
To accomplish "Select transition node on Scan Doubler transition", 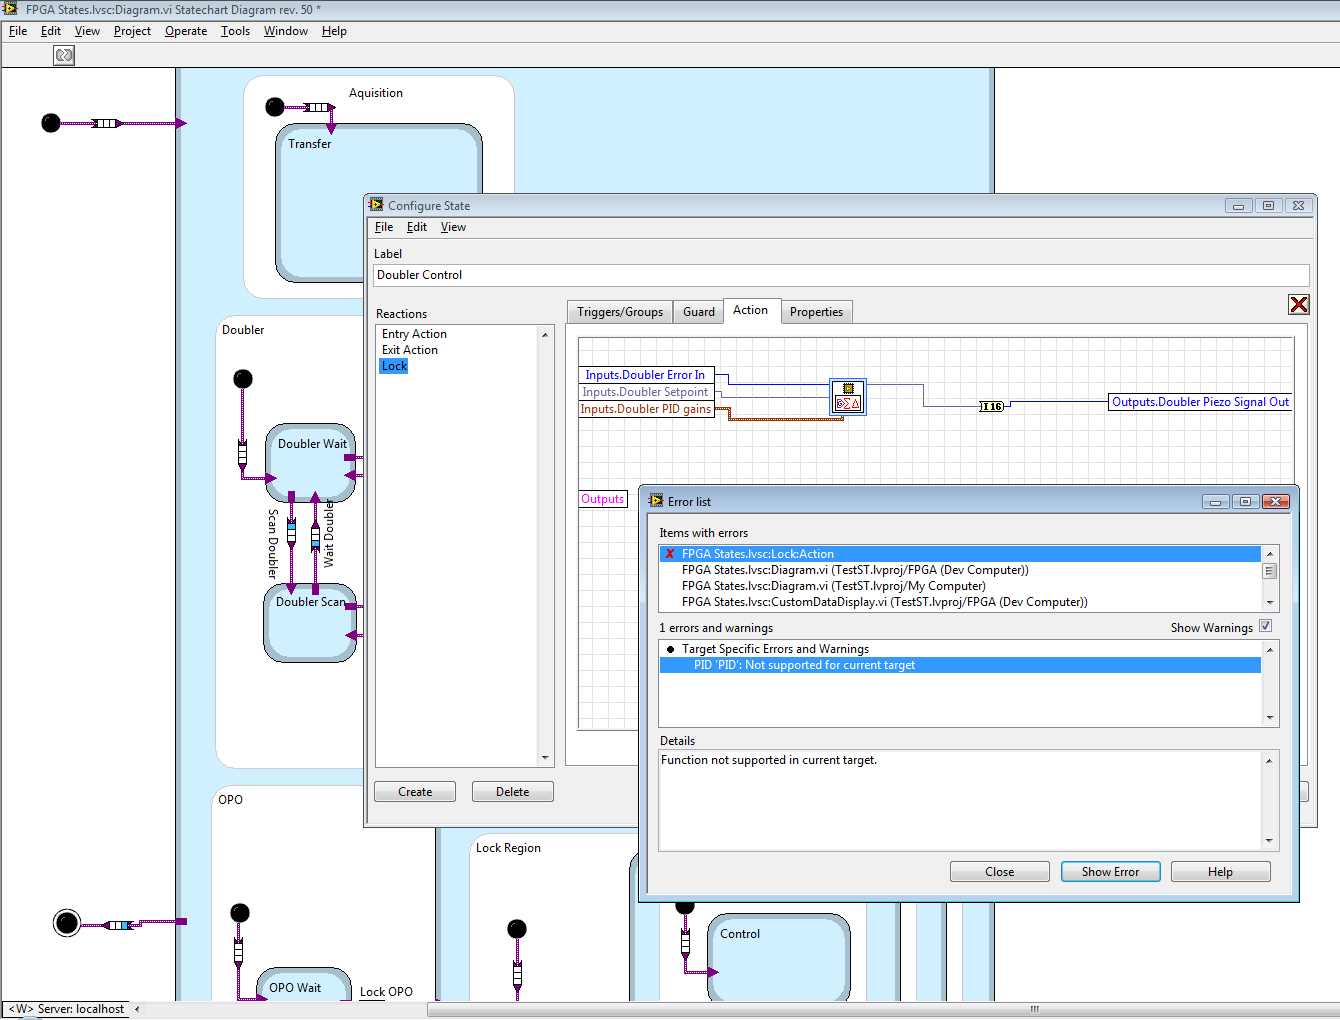I will point(292,531).
